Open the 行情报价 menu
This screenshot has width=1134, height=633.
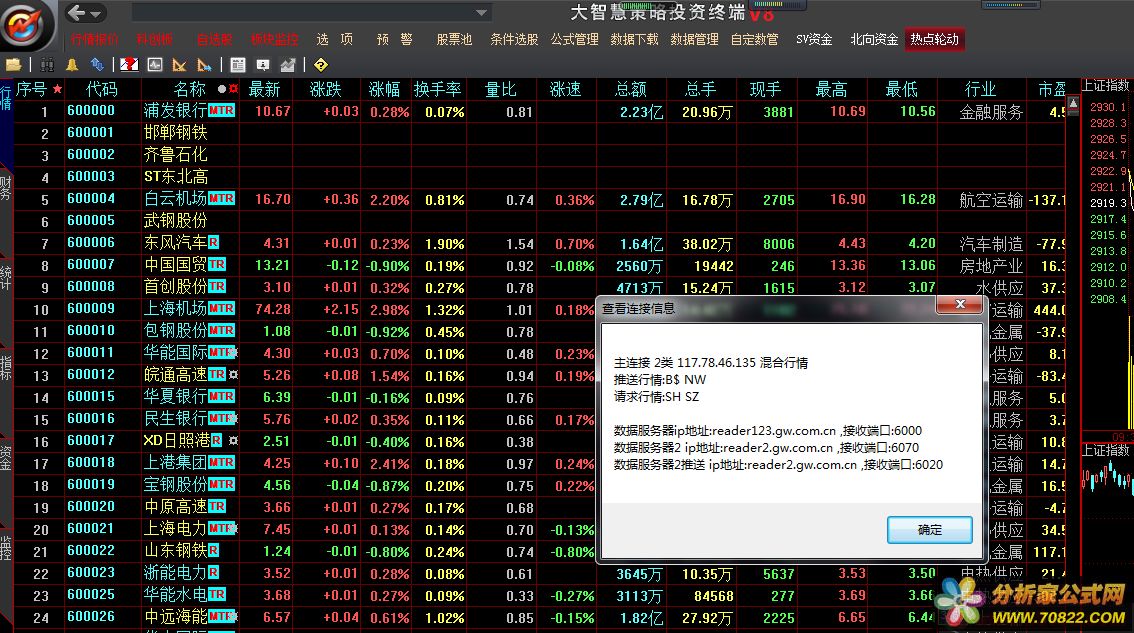pyautogui.click(x=95, y=39)
